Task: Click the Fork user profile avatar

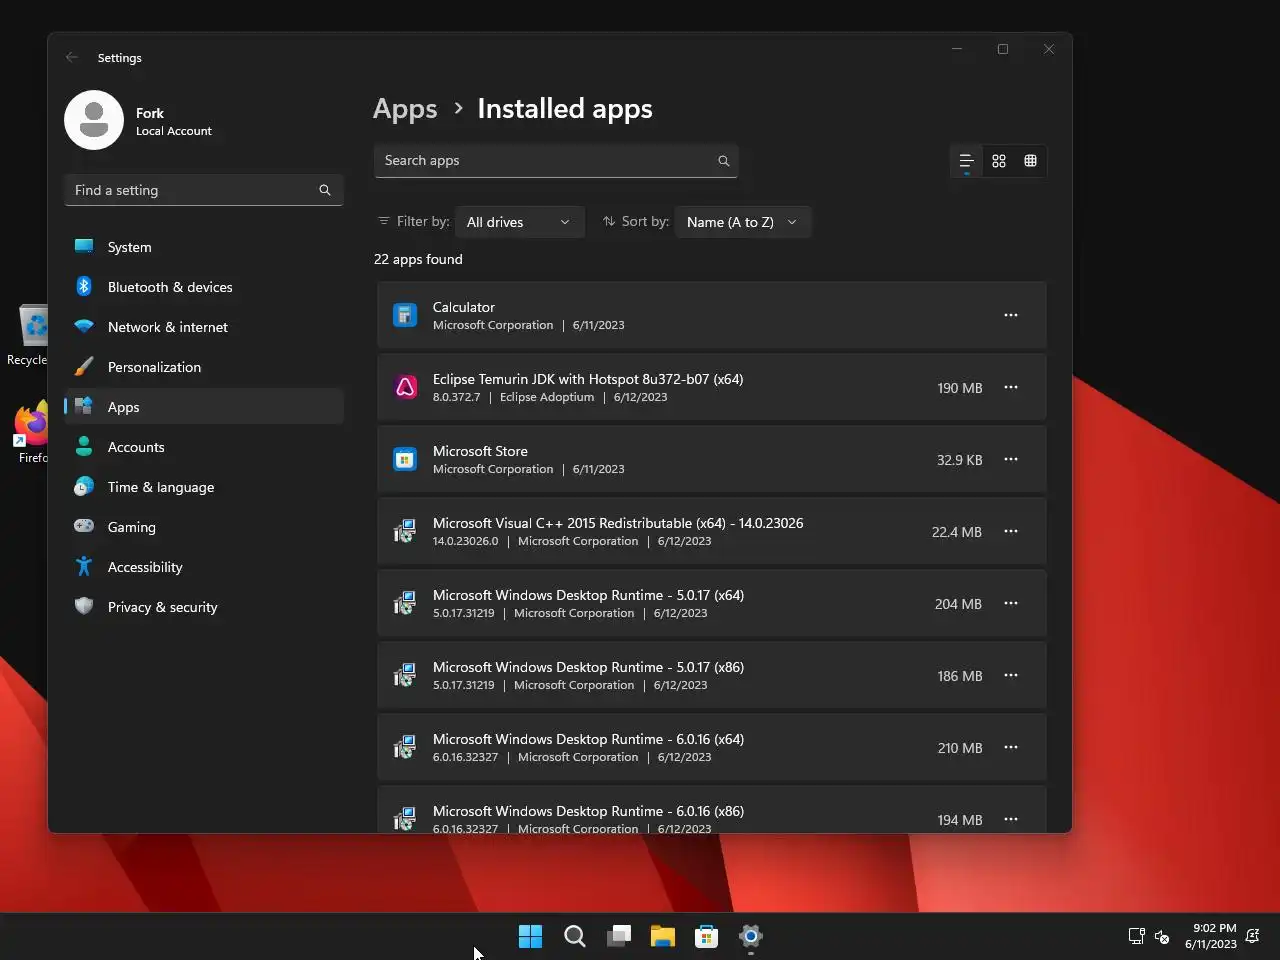Action: click(x=94, y=120)
